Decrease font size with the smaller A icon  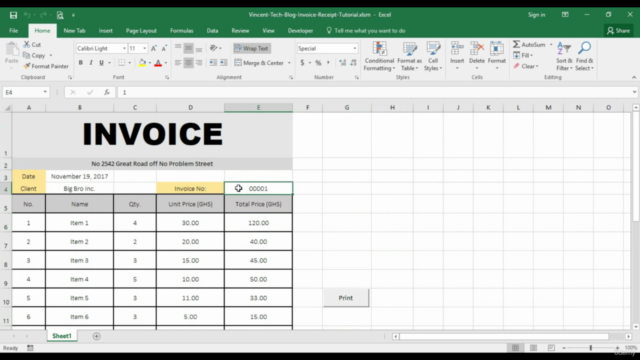click(x=164, y=48)
